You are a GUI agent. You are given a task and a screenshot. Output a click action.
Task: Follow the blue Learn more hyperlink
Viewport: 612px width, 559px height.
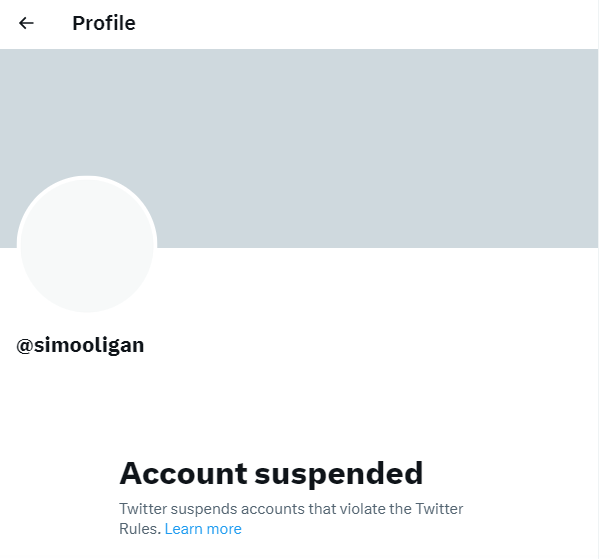[x=203, y=529]
